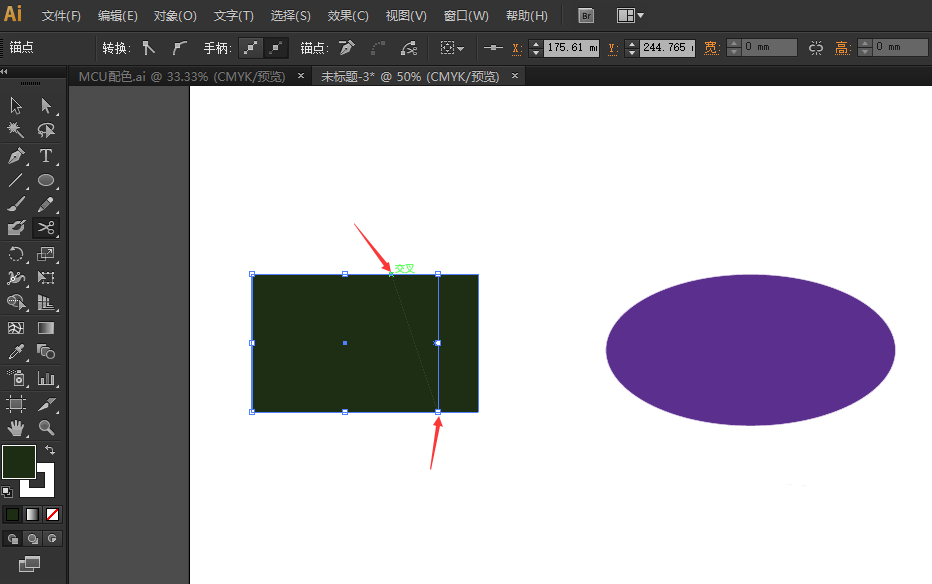The width and height of the screenshot is (932, 584).
Task: Switch to the MCU配色.ai document tab
Action: click(182, 76)
